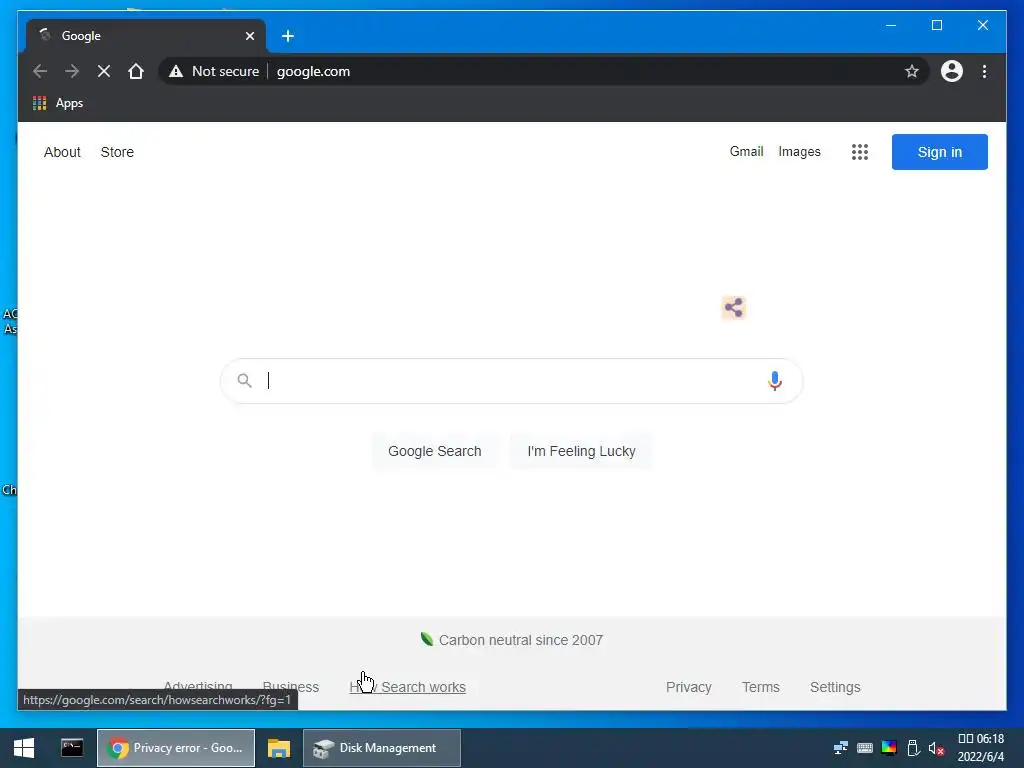Open the Images link
Image resolution: width=1024 pixels, height=768 pixels.
pos(799,152)
